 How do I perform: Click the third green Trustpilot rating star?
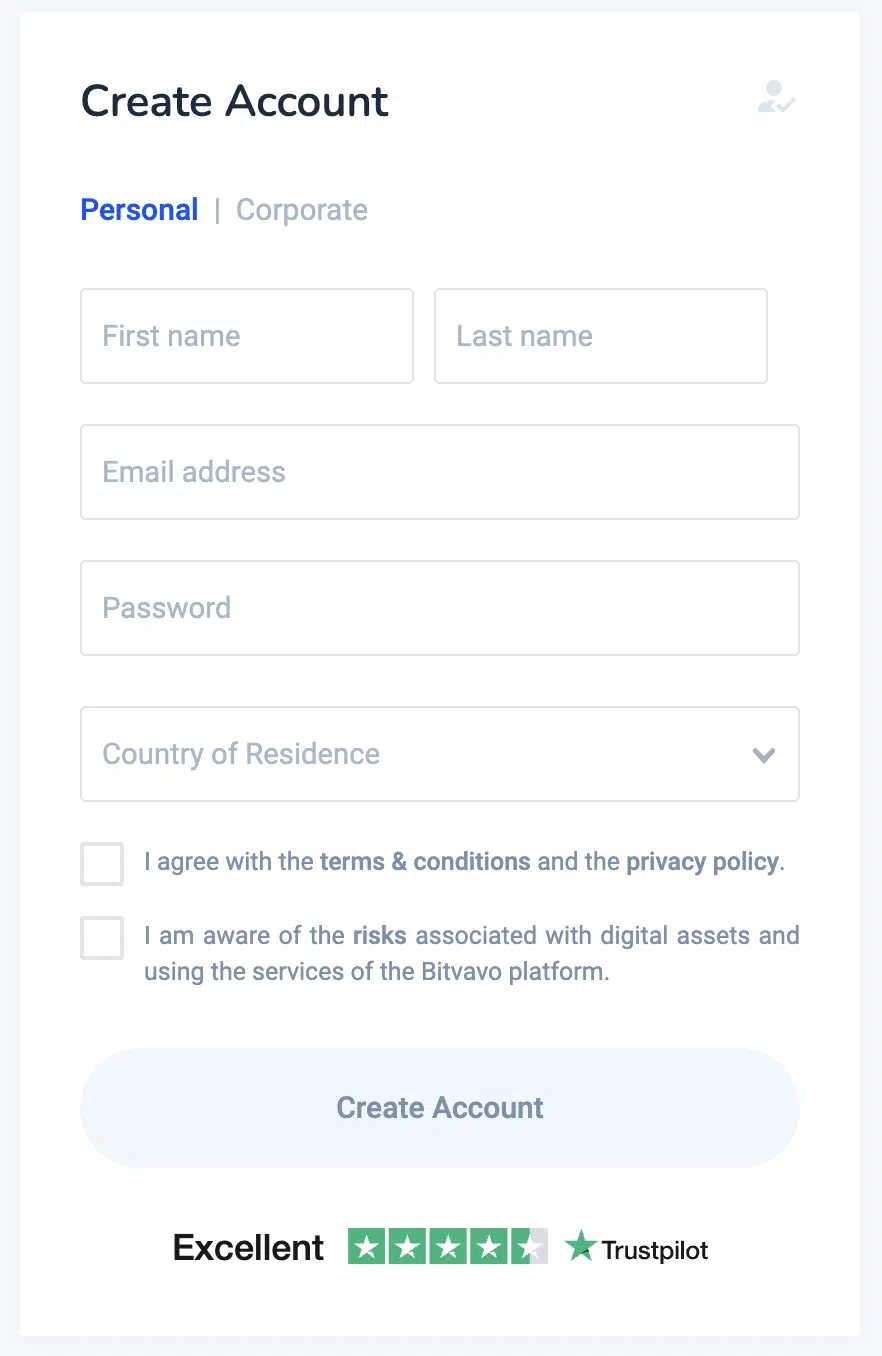click(x=448, y=1246)
